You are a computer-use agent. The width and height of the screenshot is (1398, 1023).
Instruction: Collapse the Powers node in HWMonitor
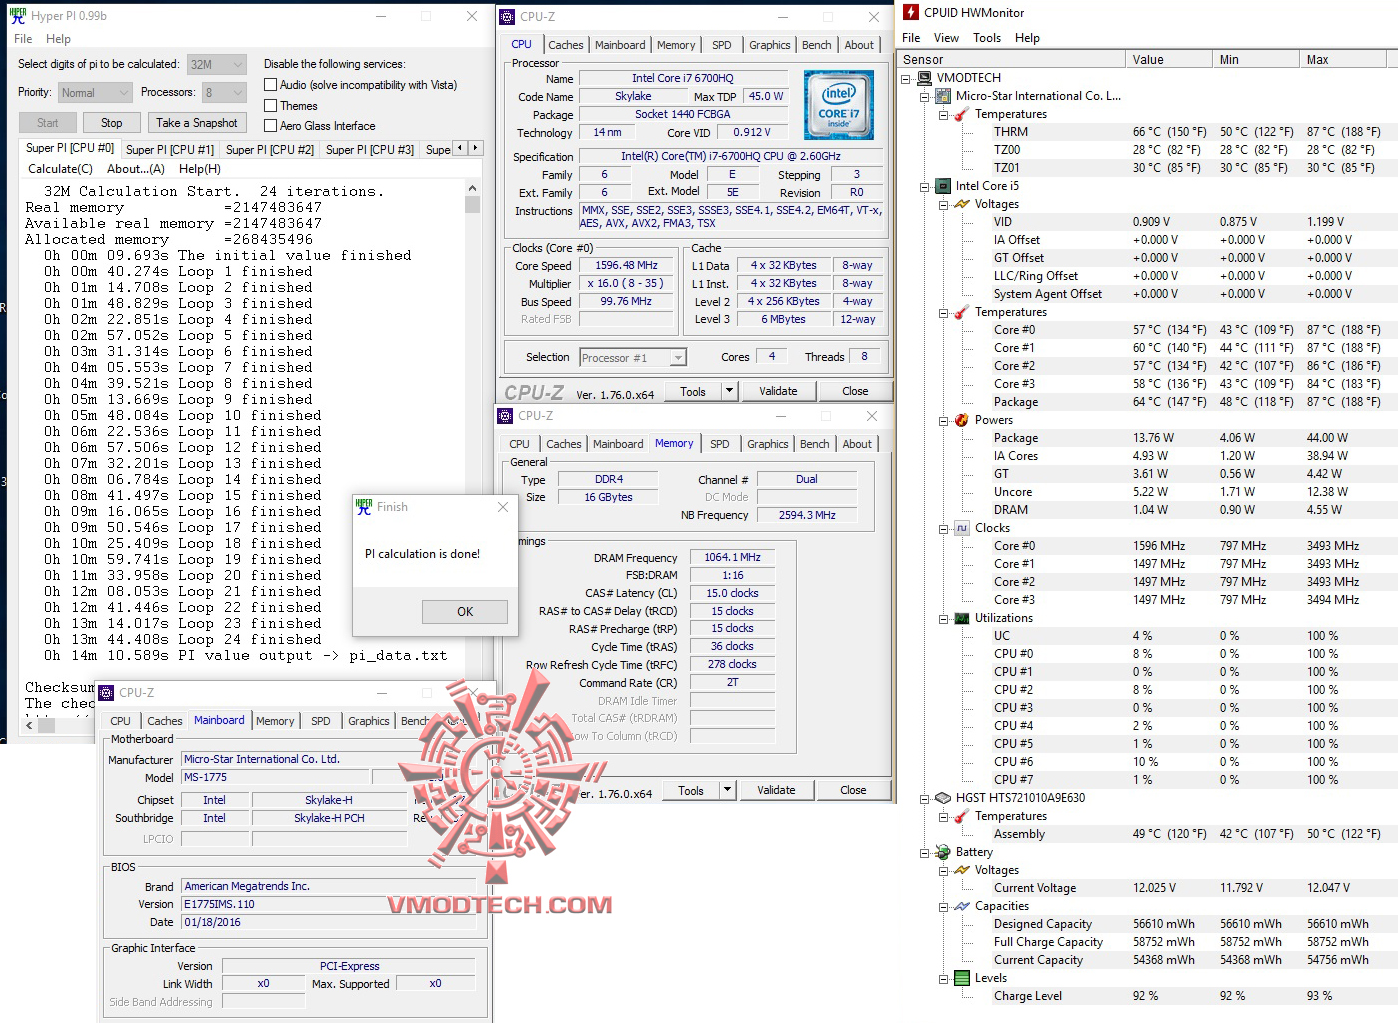pyautogui.click(x=944, y=420)
